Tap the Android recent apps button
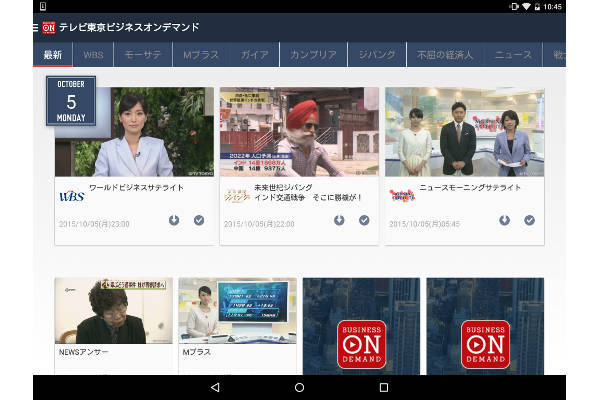Viewport: 600px width, 400px height. pyautogui.click(x=384, y=387)
